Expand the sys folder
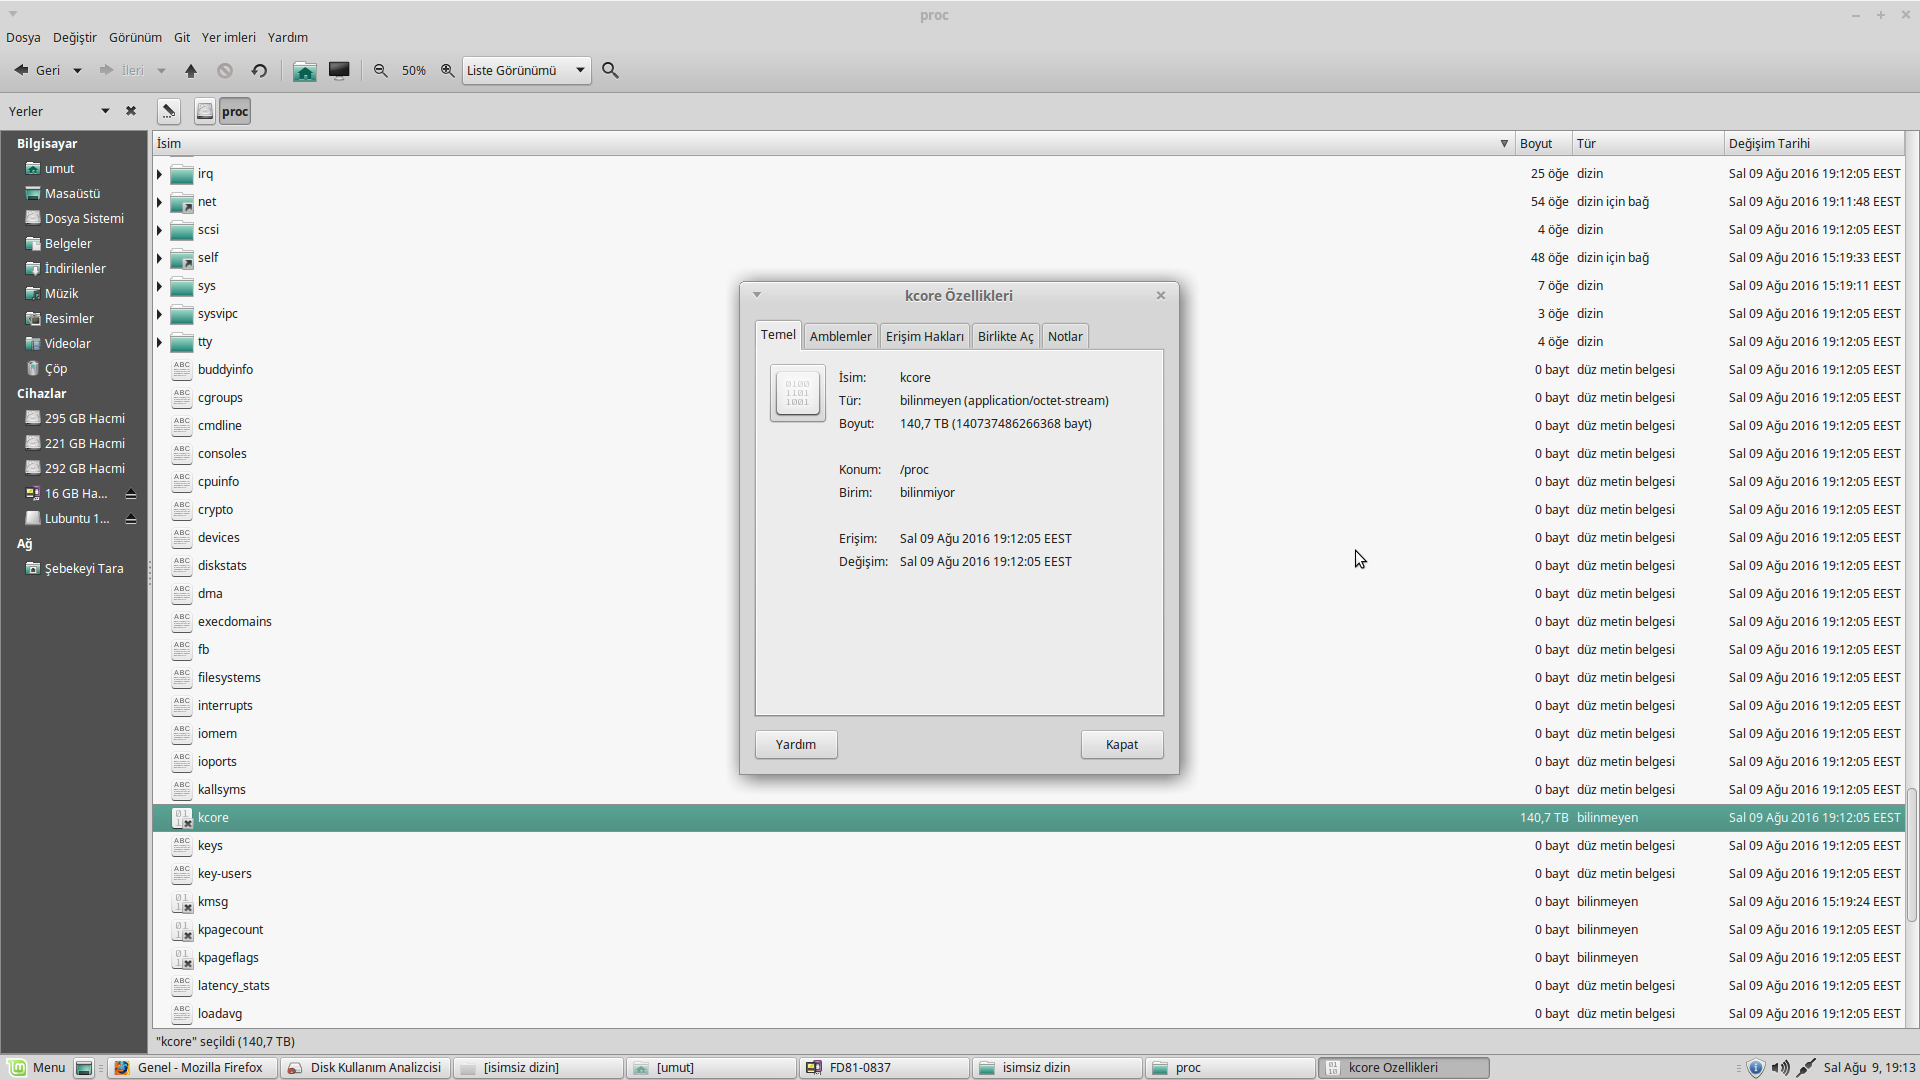The width and height of the screenshot is (1920, 1080). 159,287
